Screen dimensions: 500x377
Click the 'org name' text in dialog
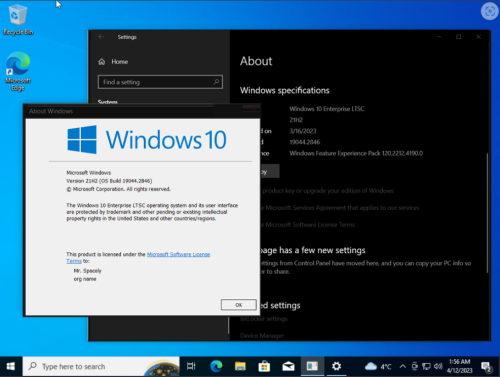(x=85, y=279)
